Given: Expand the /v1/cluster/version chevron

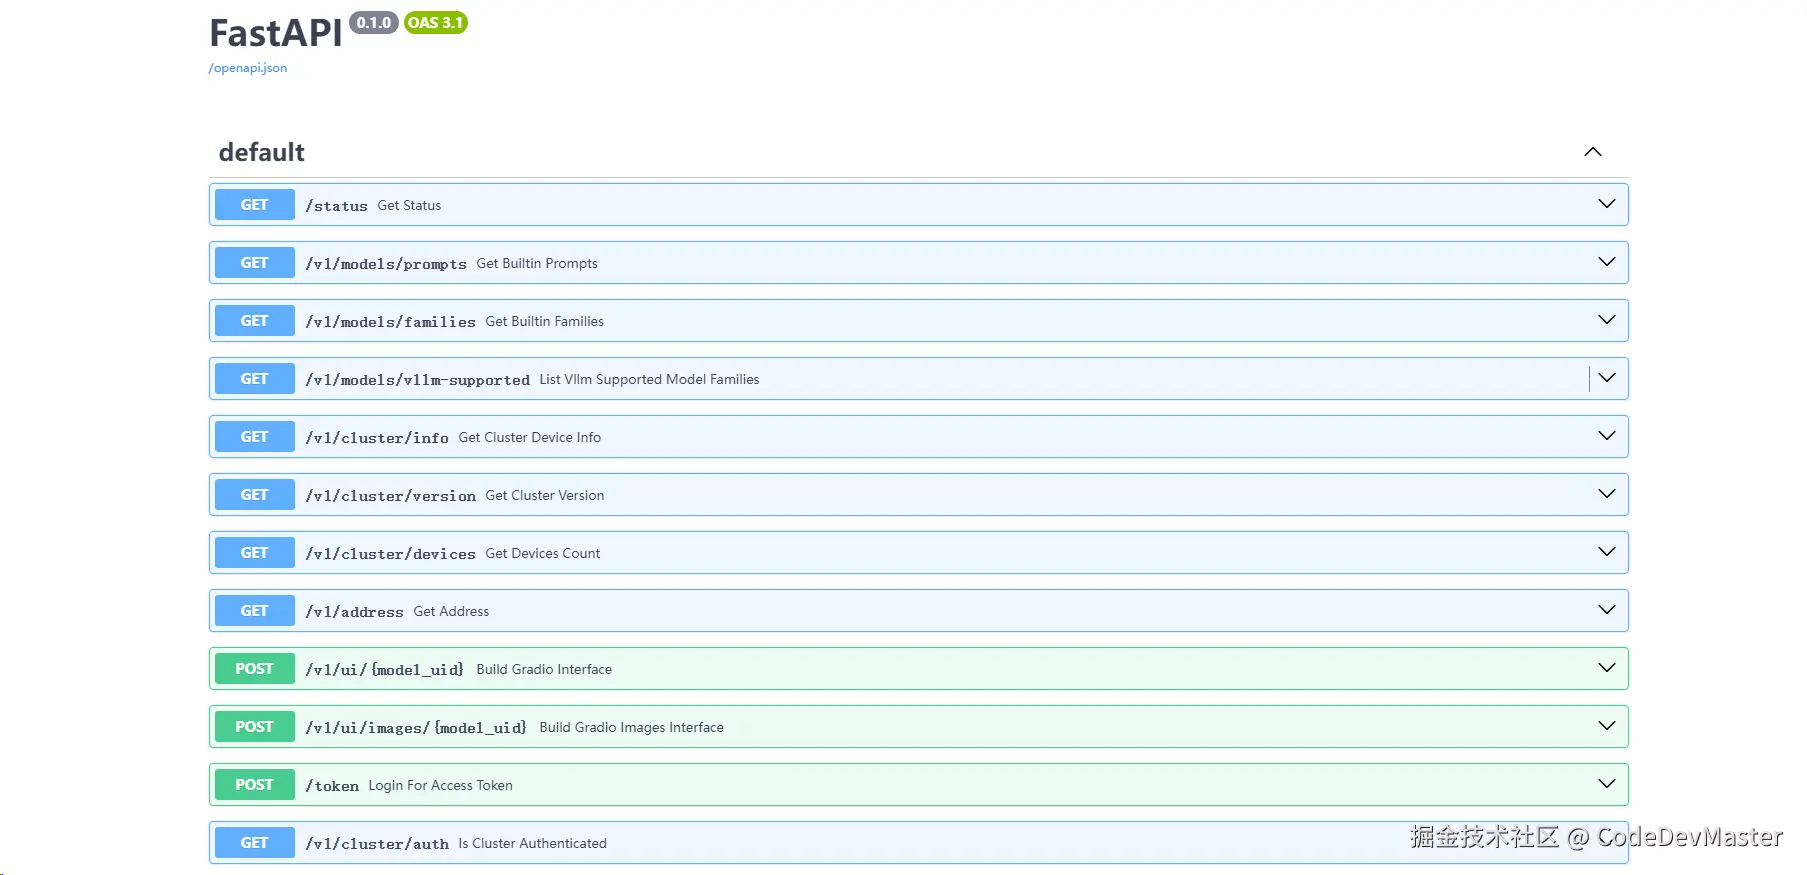Looking at the screenshot, I should tap(1607, 494).
